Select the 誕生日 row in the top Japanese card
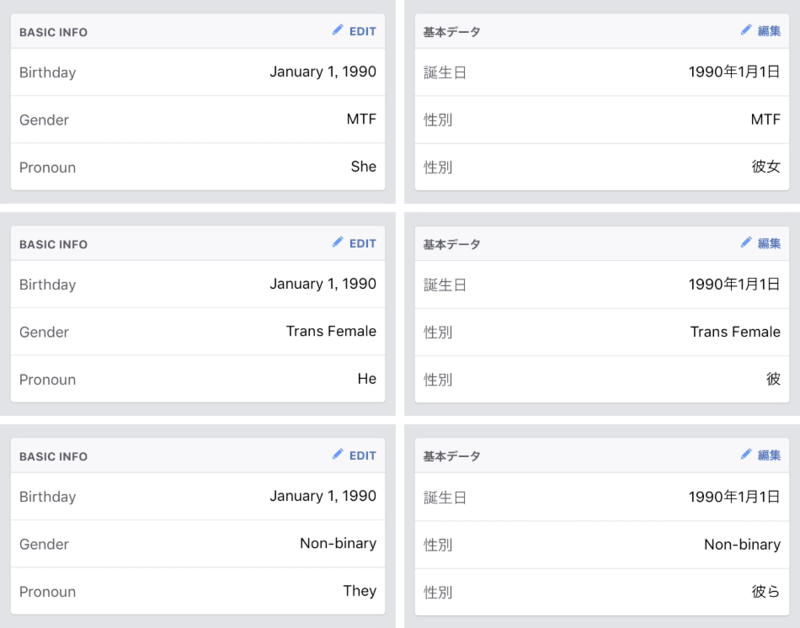The height and width of the screenshot is (628, 800). pos(602,72)
